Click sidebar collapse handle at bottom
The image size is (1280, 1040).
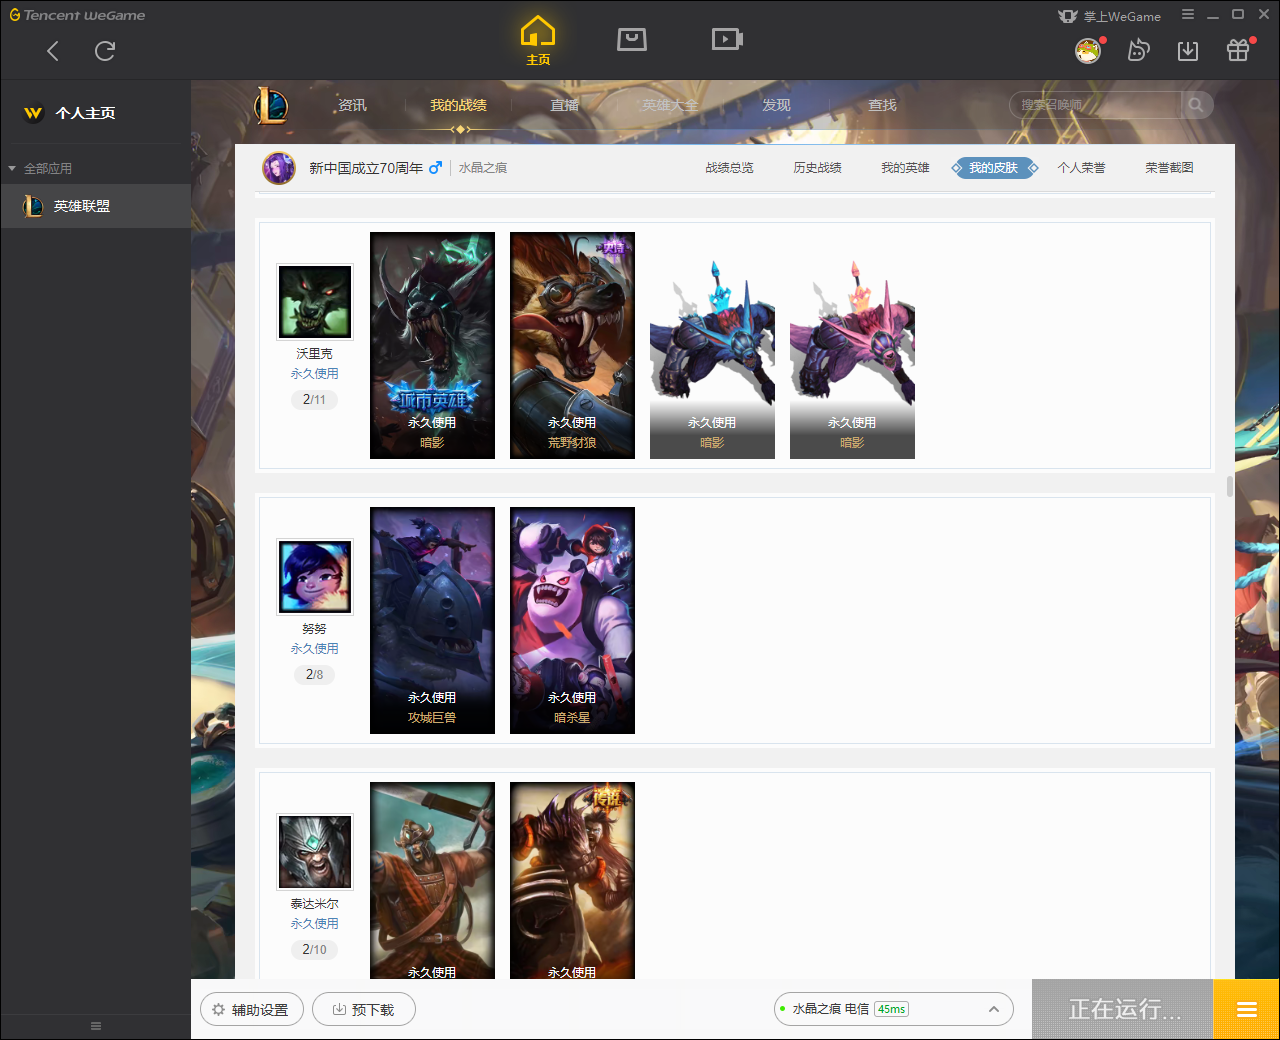[96, 1026]
